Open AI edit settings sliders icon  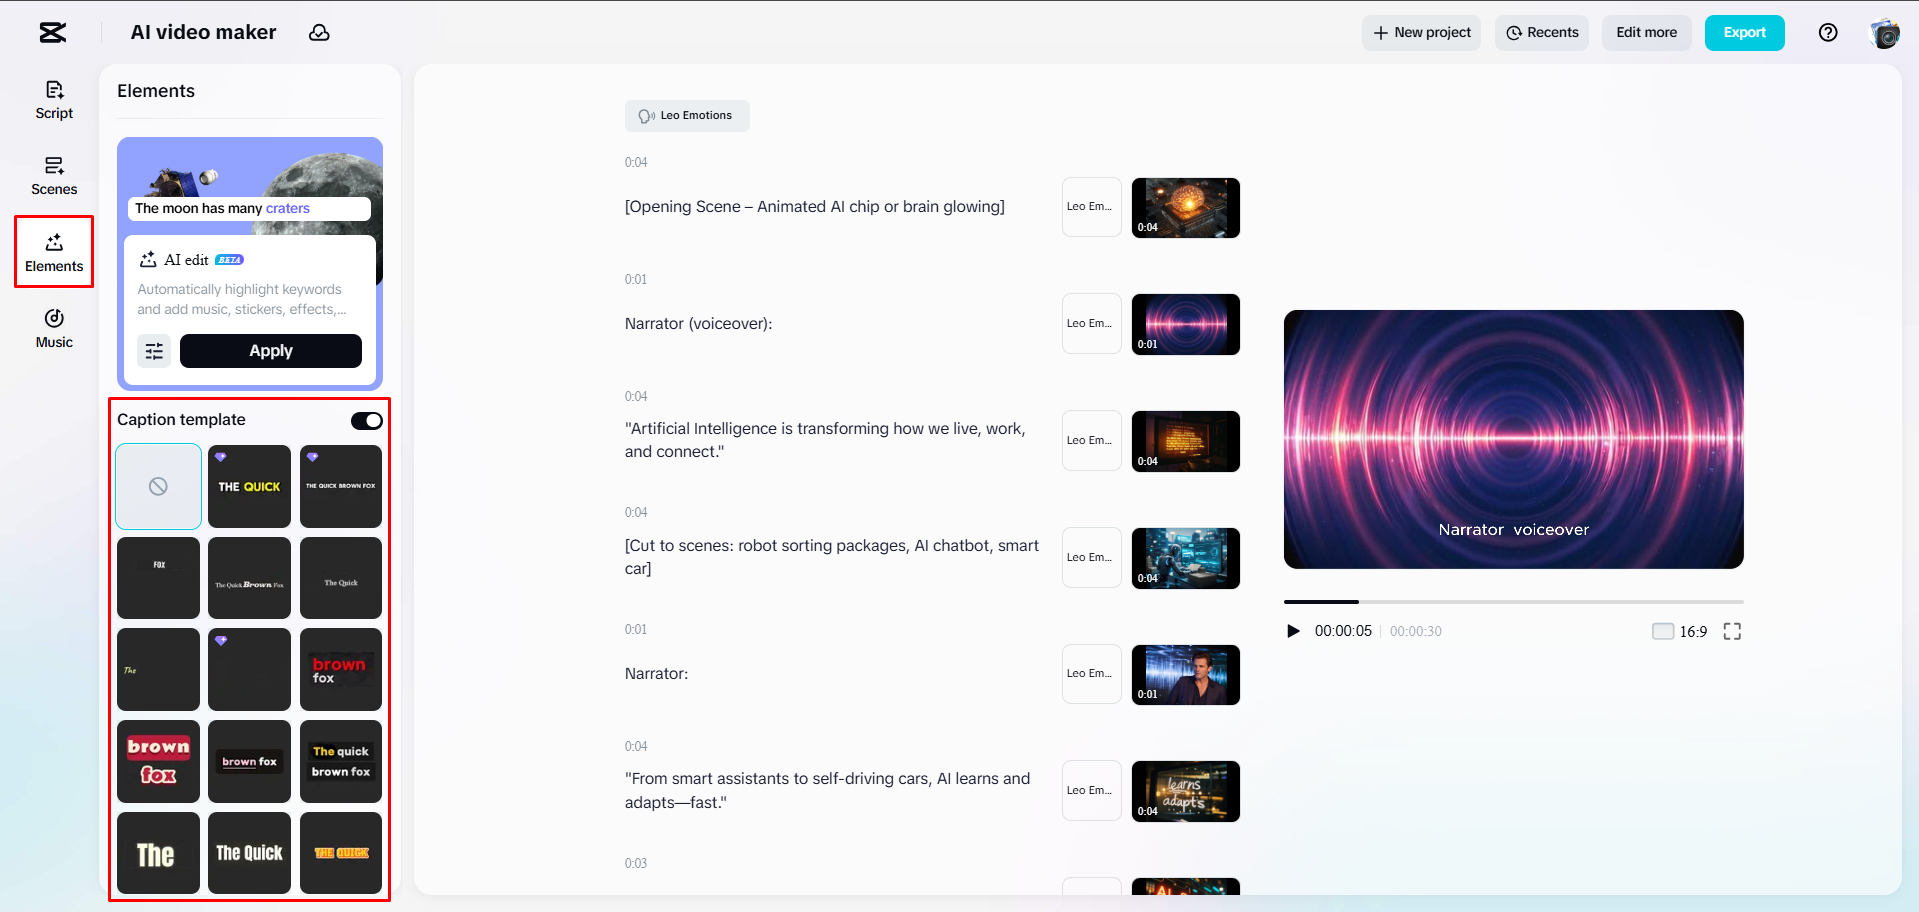[x=154, y=351]
